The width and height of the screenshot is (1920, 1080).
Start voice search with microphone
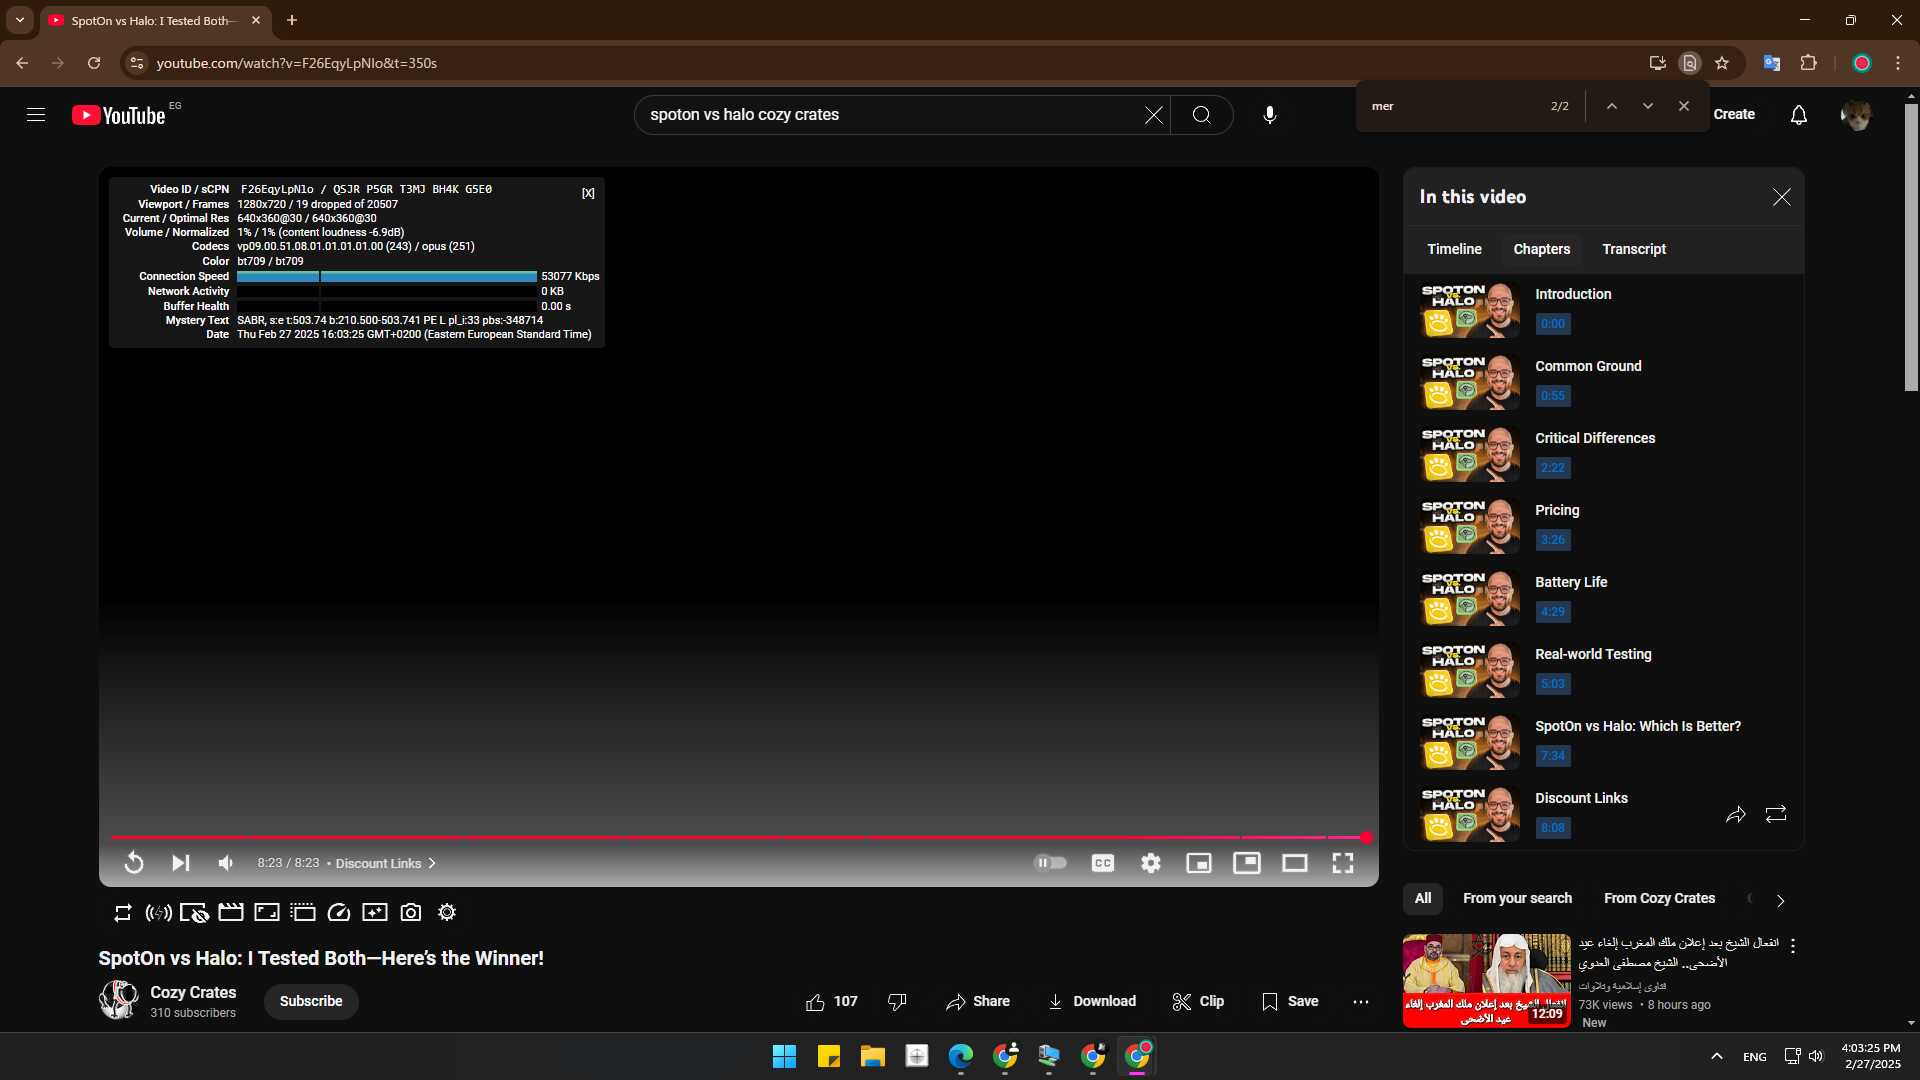pos(1269,115)
